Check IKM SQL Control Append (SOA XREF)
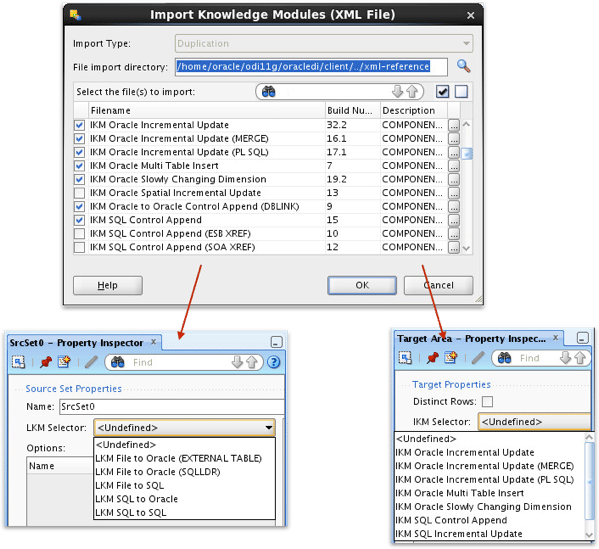This screenshot has height=549, width=599. pos(79,247)
